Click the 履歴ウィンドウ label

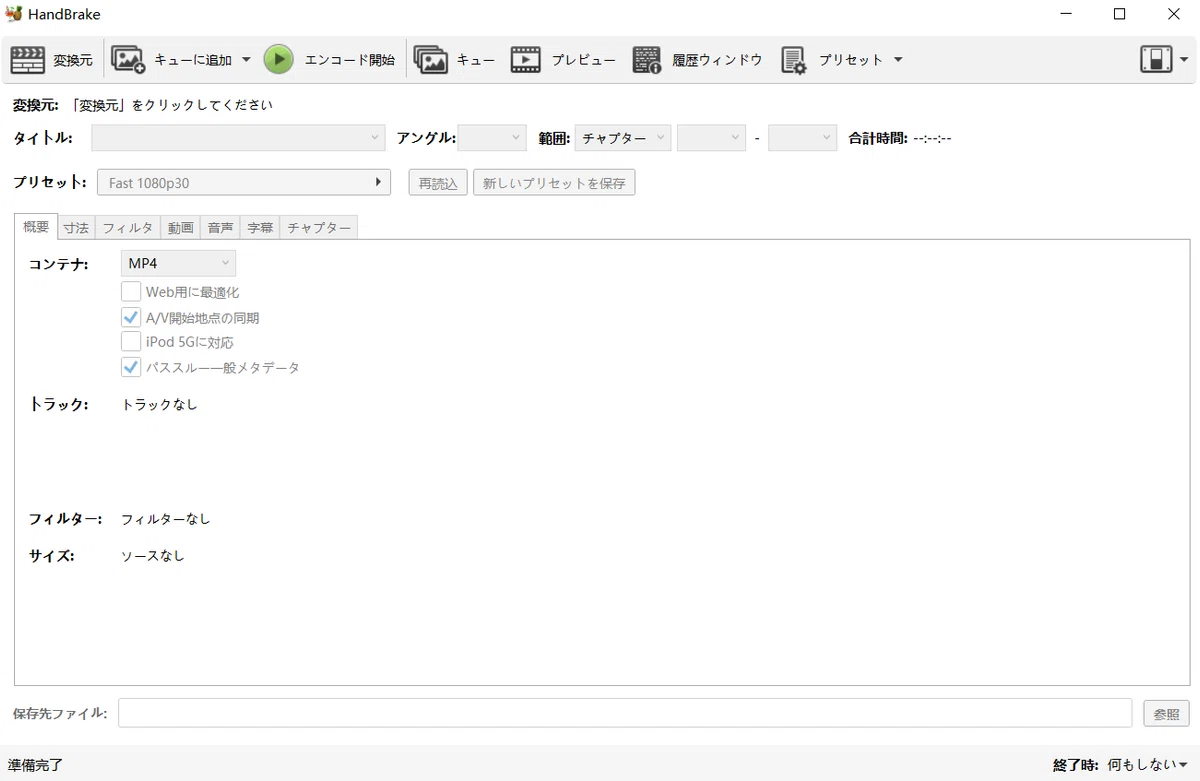[717, 60]
